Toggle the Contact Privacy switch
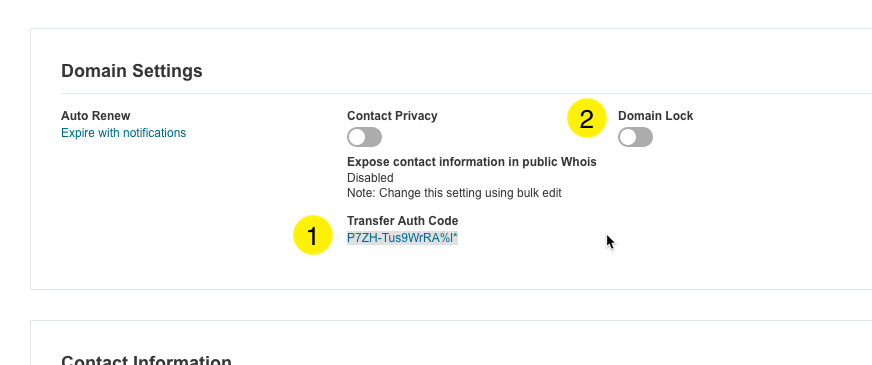 pyautogui.click(x=364, y=137)
